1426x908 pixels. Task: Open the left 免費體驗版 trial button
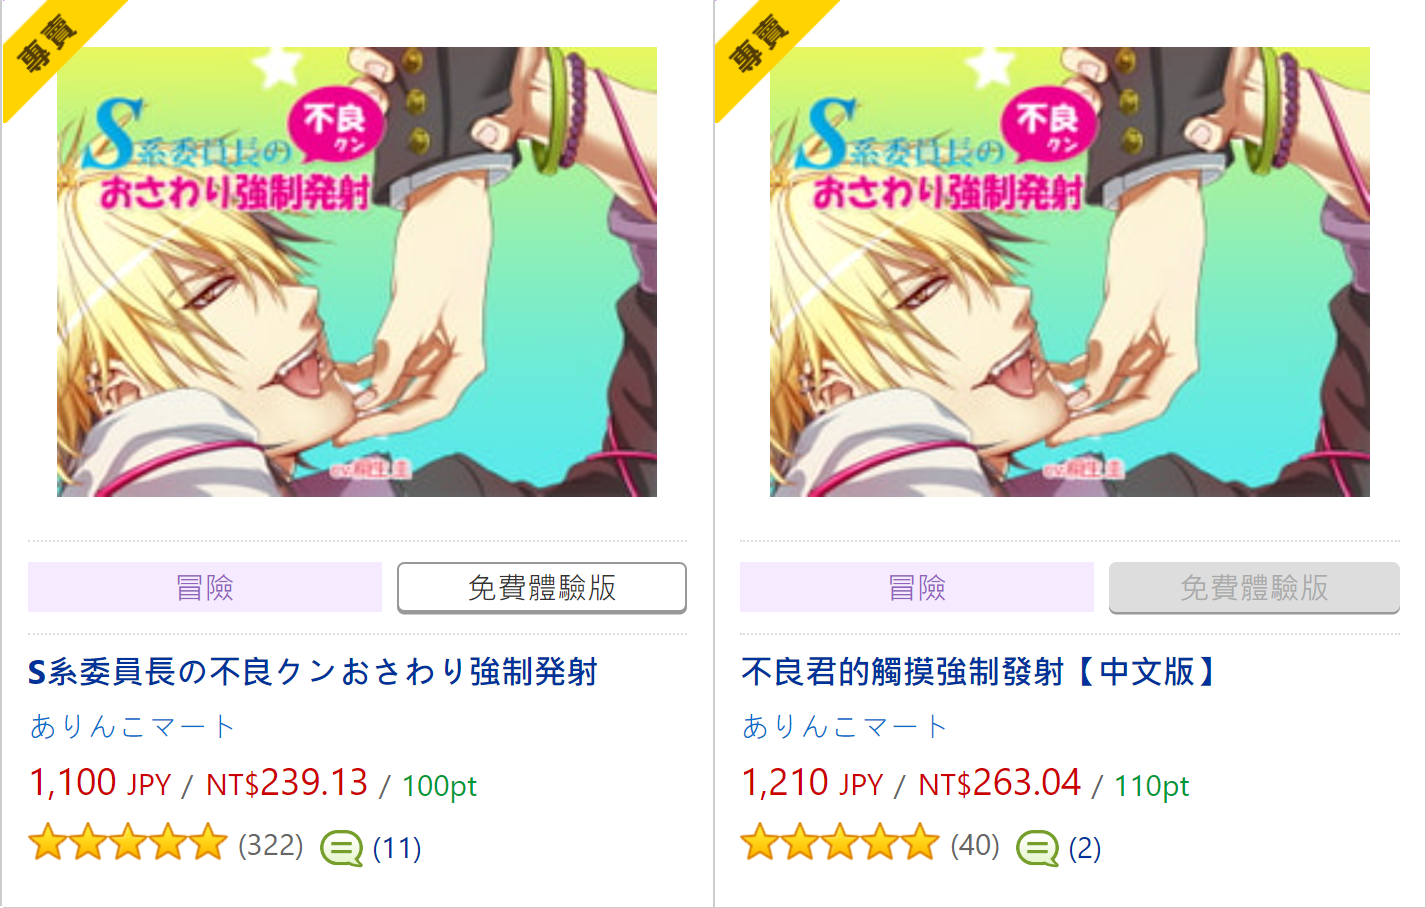pos(542,587)
